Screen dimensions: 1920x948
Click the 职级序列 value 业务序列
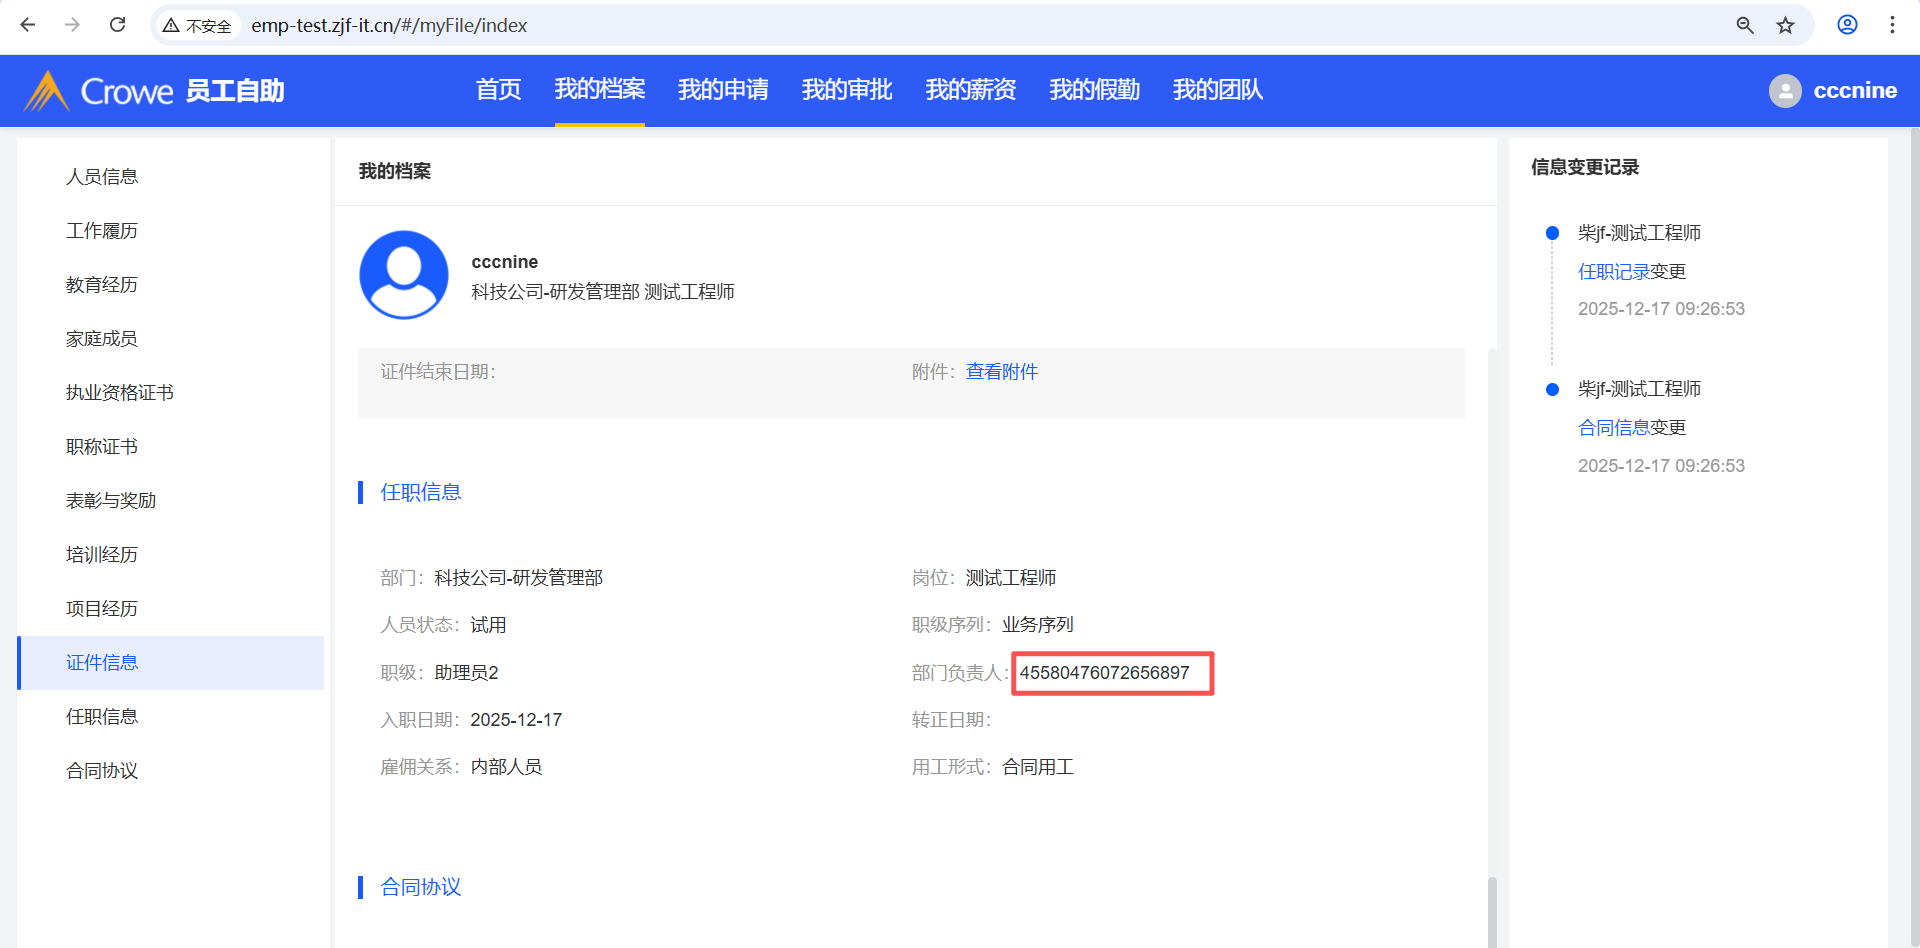click(x=1038, y=625)
